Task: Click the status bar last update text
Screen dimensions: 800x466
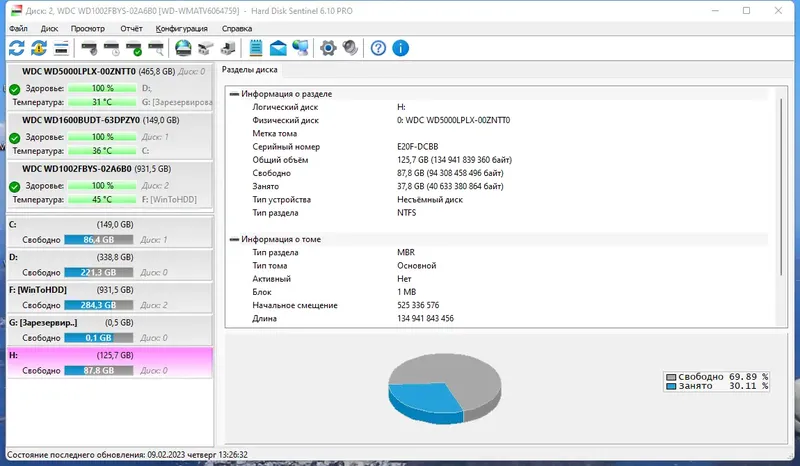Action: pyautogui.click(x=128, y=455)
